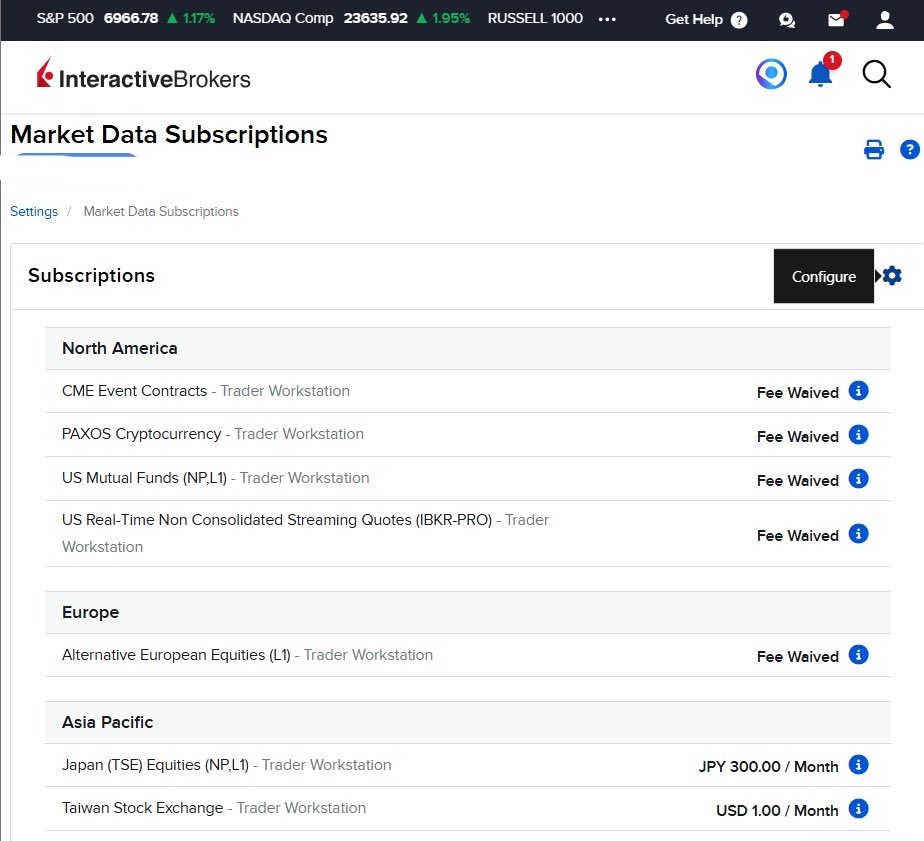Show info for CME Event Contracts

pyautogui.click(x=858, y=390)
